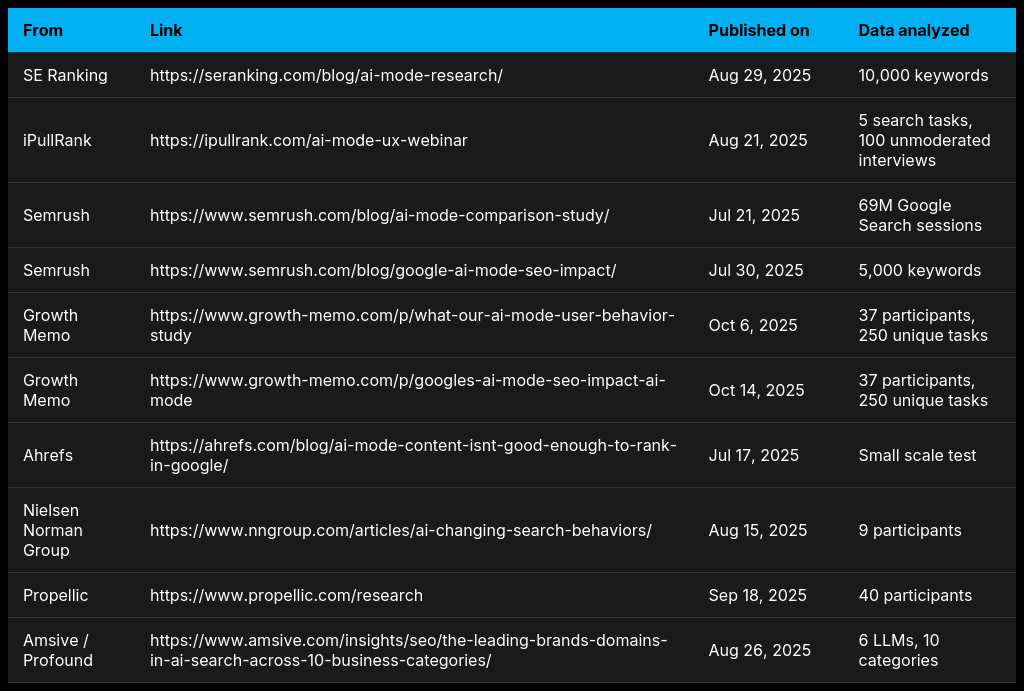Click the "69M Google Search sessions" cell
Screen dimensions: 1024x691
tap(919, 216)
